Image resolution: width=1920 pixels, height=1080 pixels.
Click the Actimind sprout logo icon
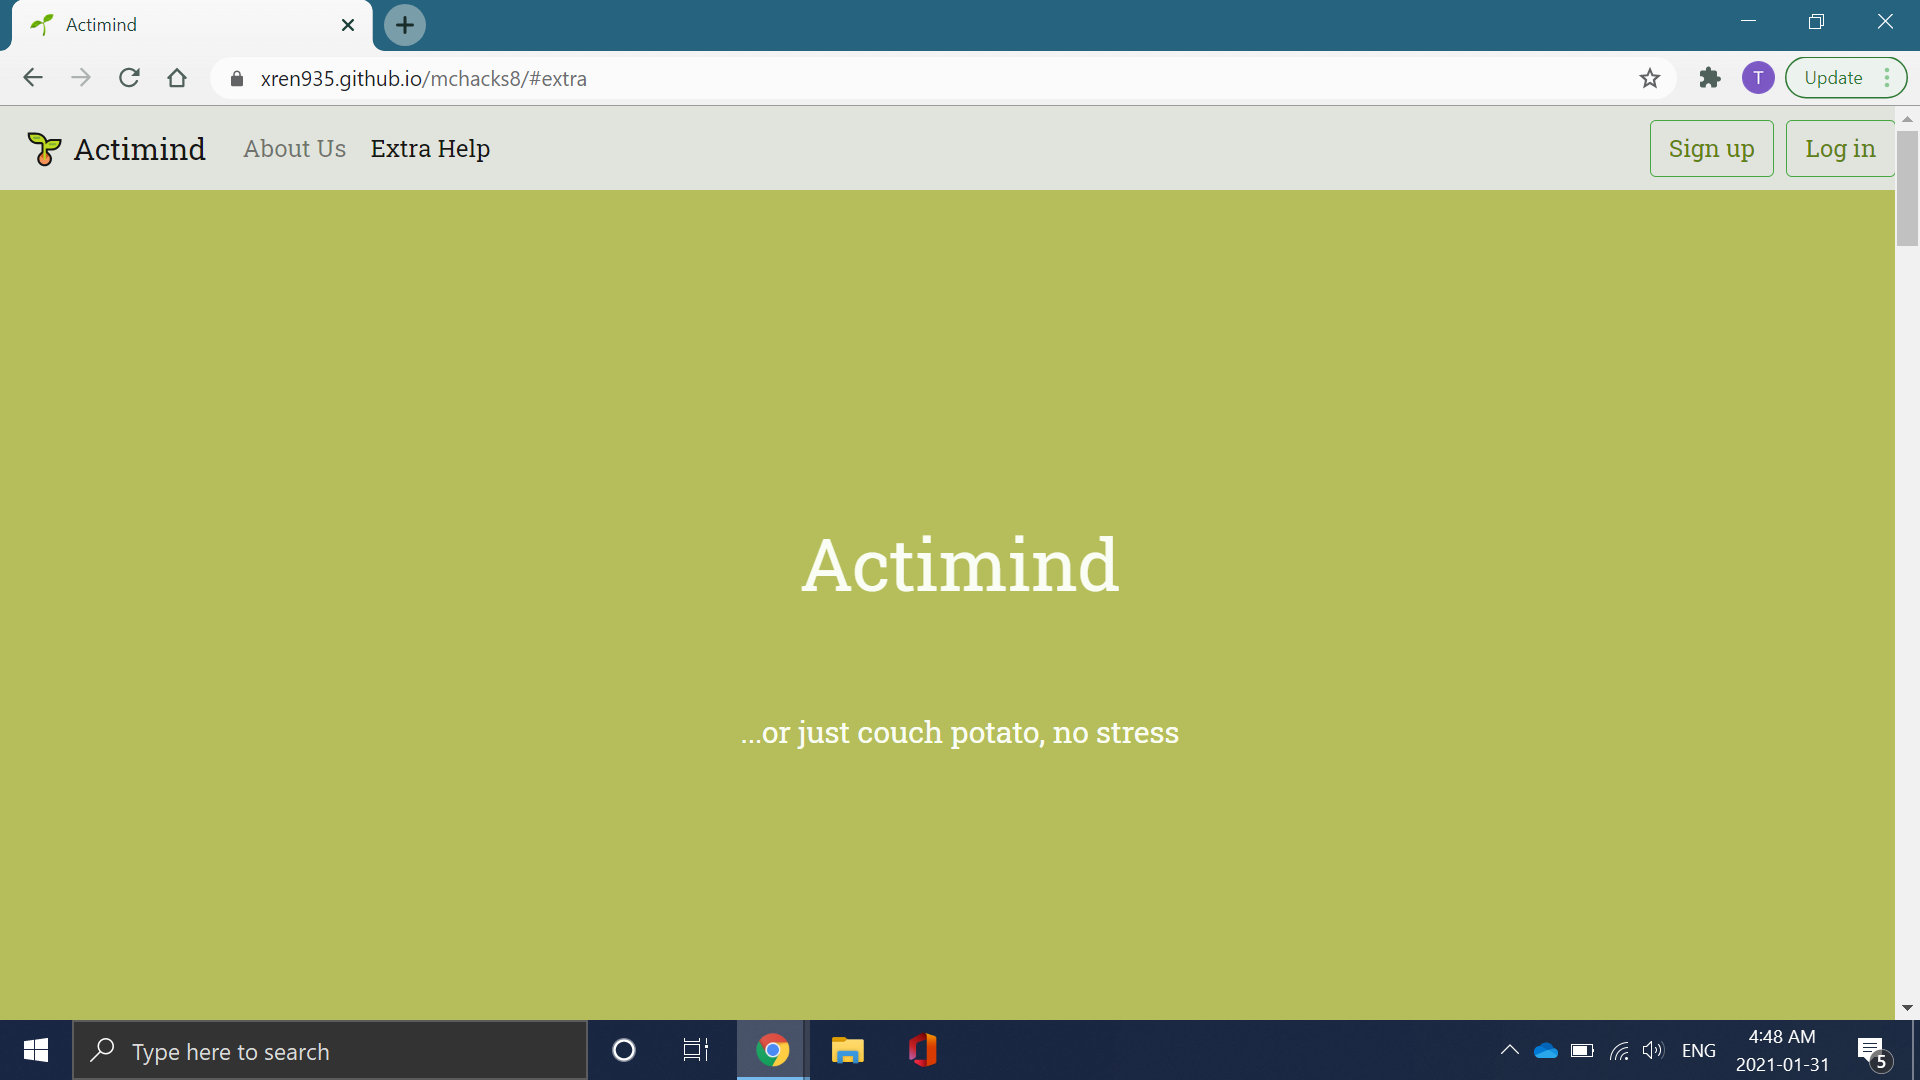coord(44,149)
